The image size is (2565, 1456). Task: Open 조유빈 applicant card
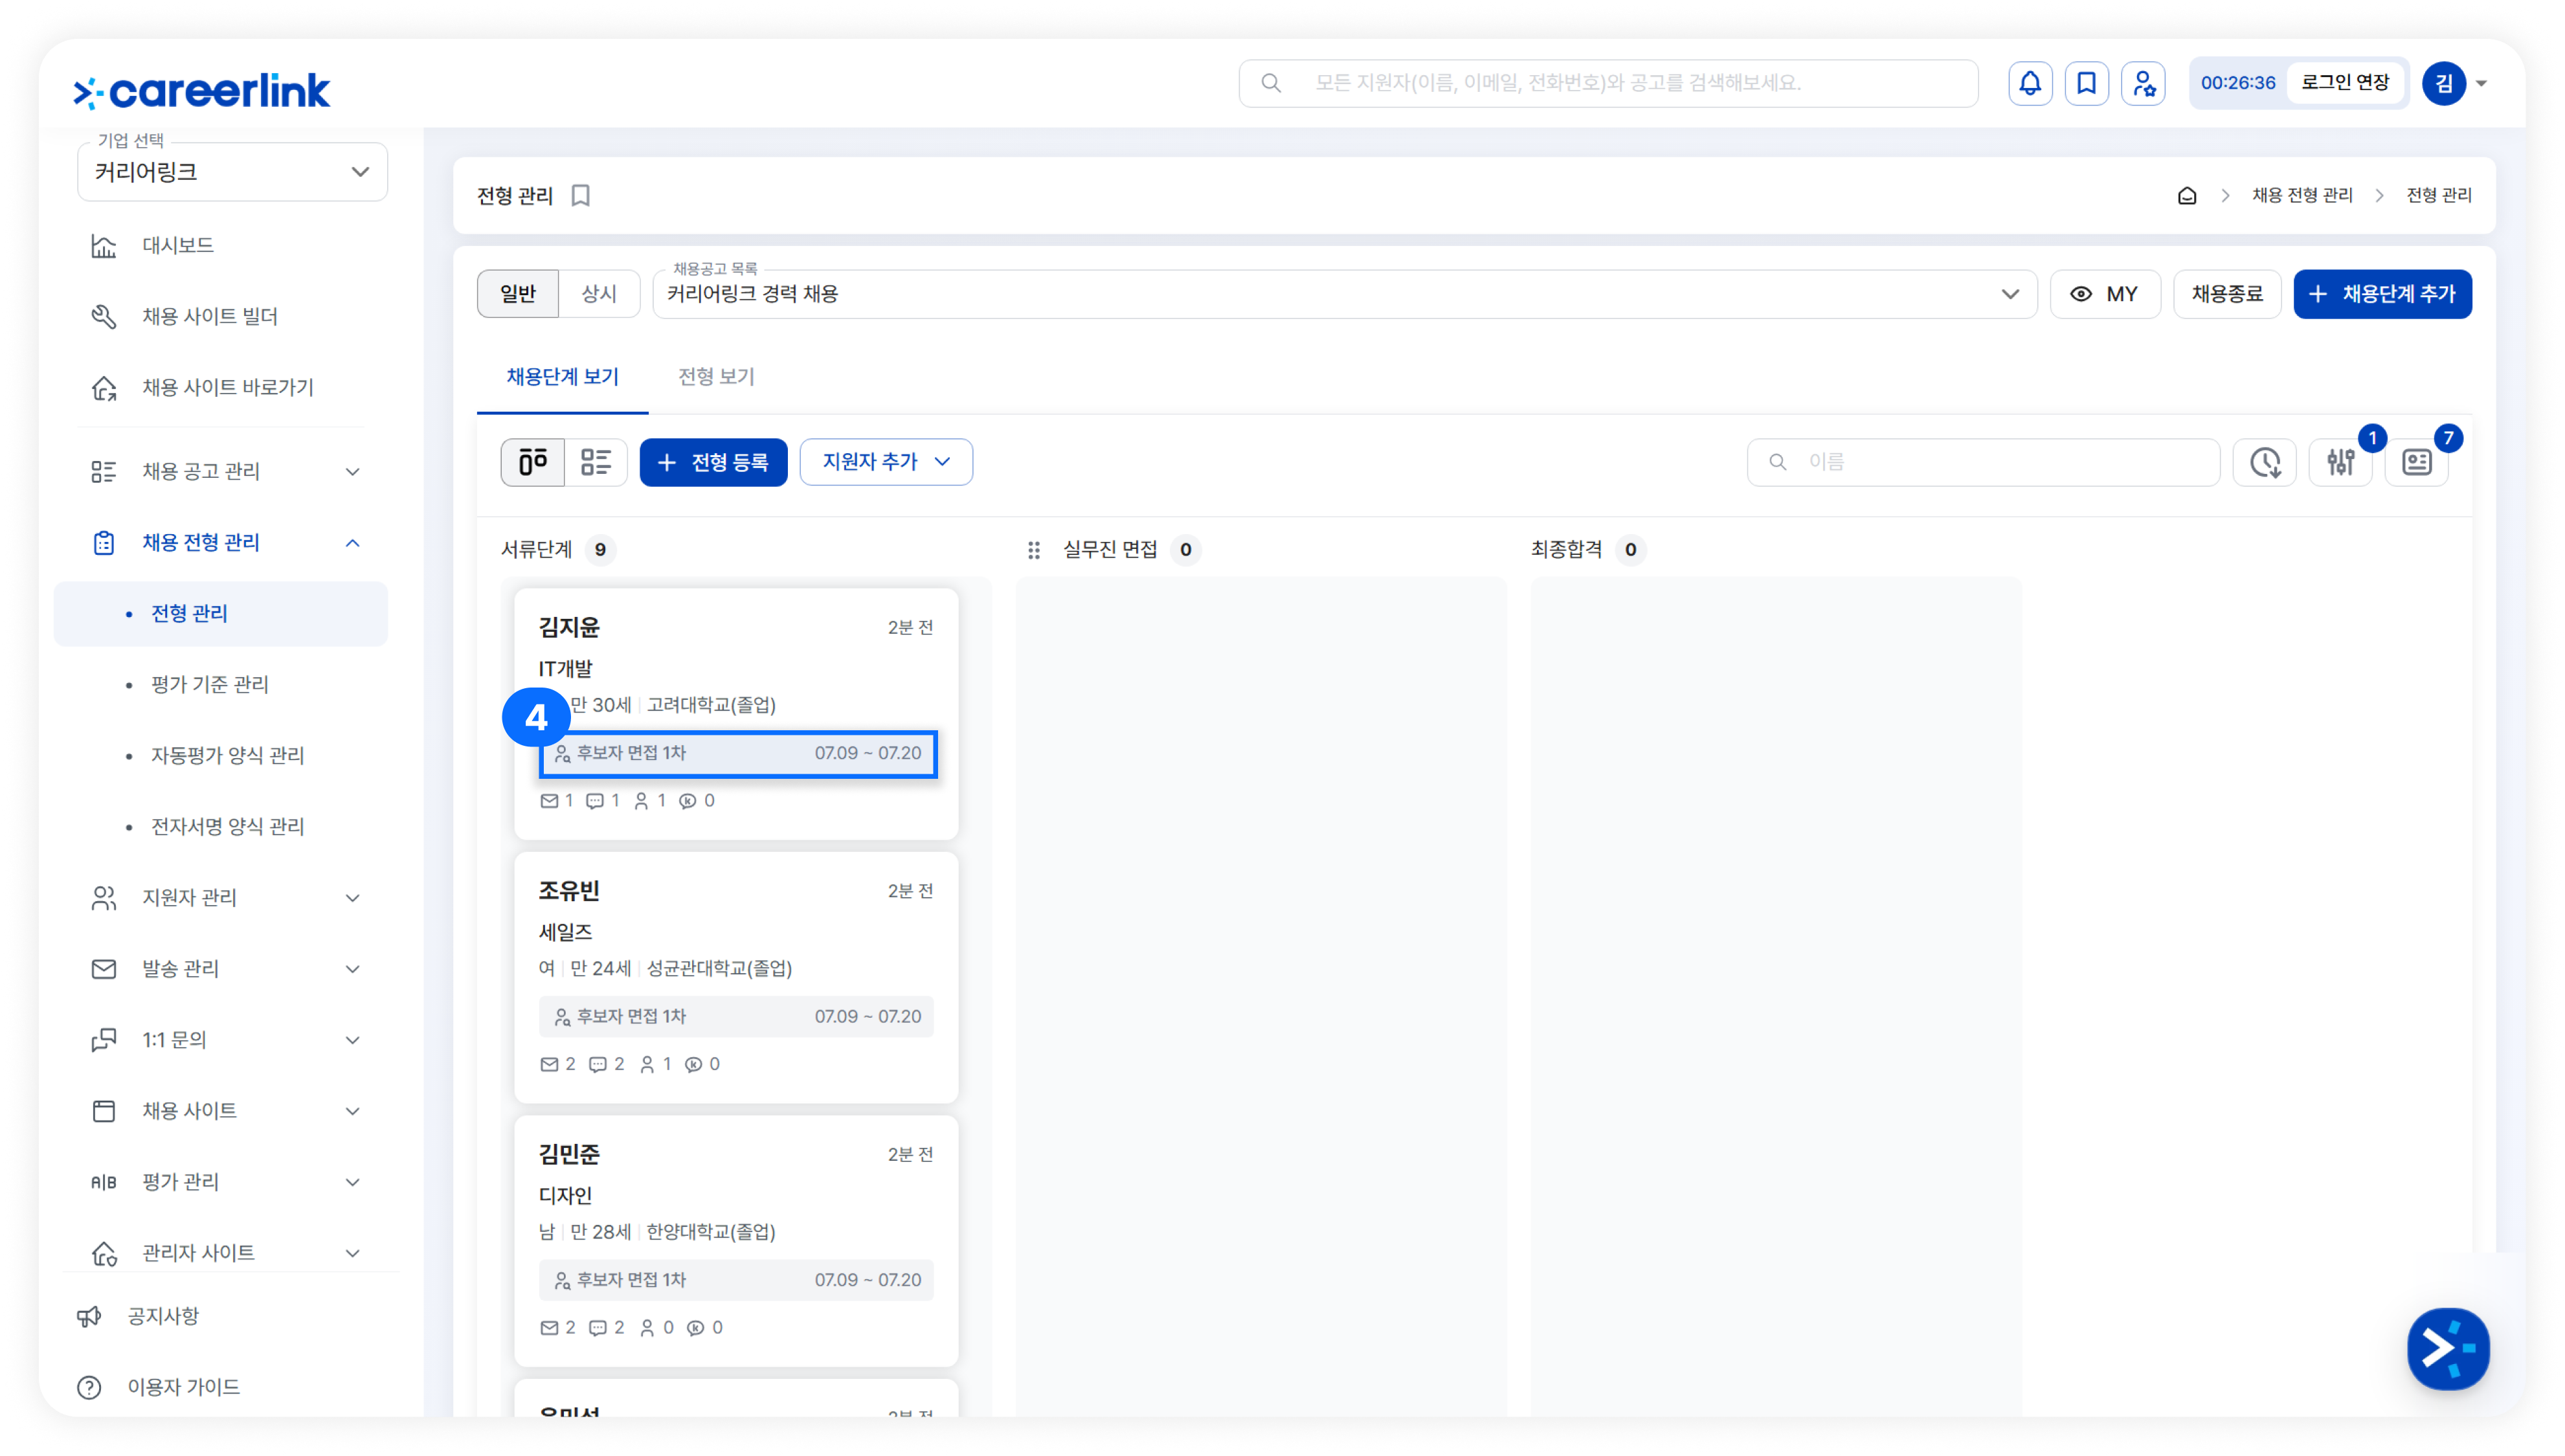(736, 977)
